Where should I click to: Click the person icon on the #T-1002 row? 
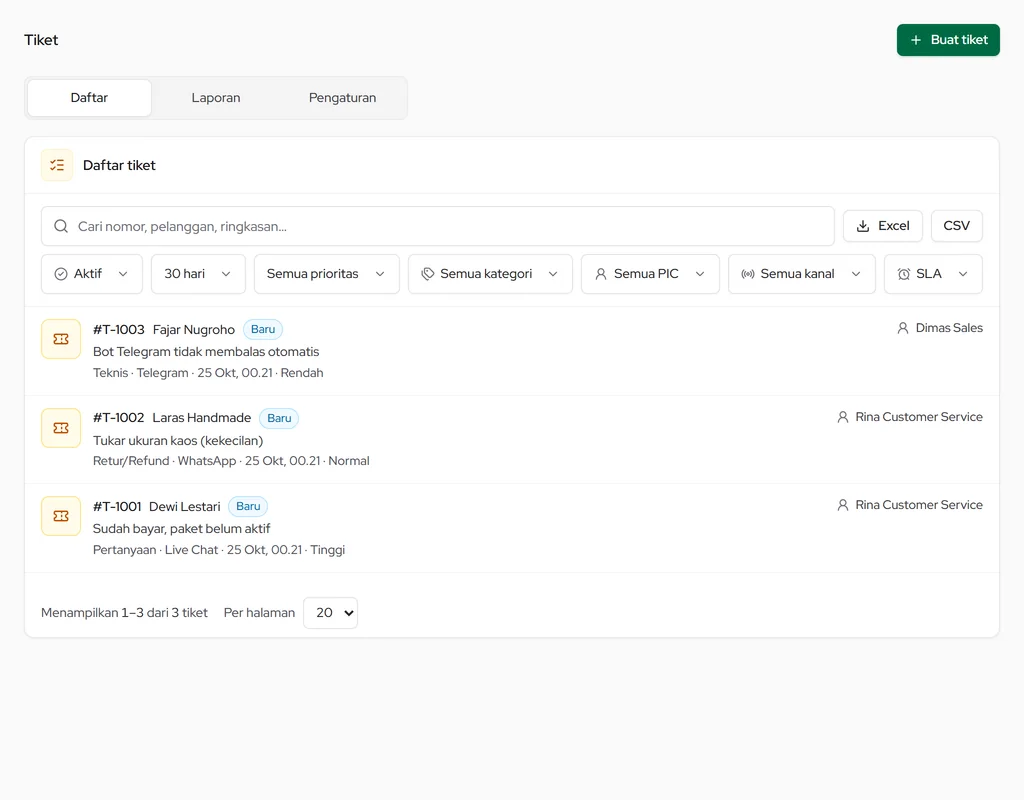click(x=842, y=417)
